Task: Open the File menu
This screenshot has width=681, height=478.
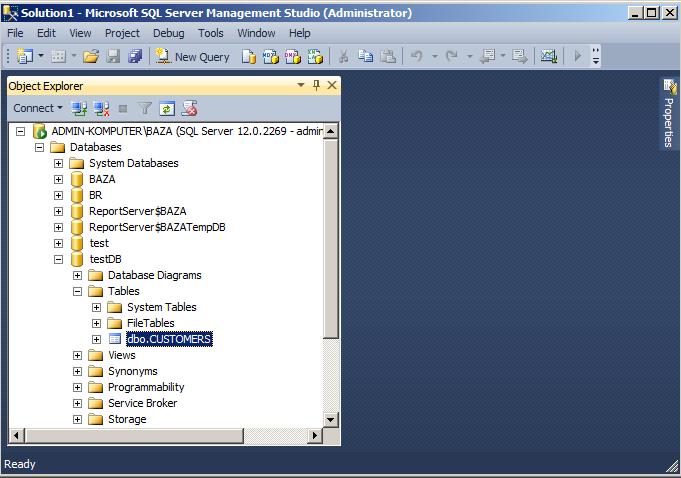Action: (x=15, y=33)
